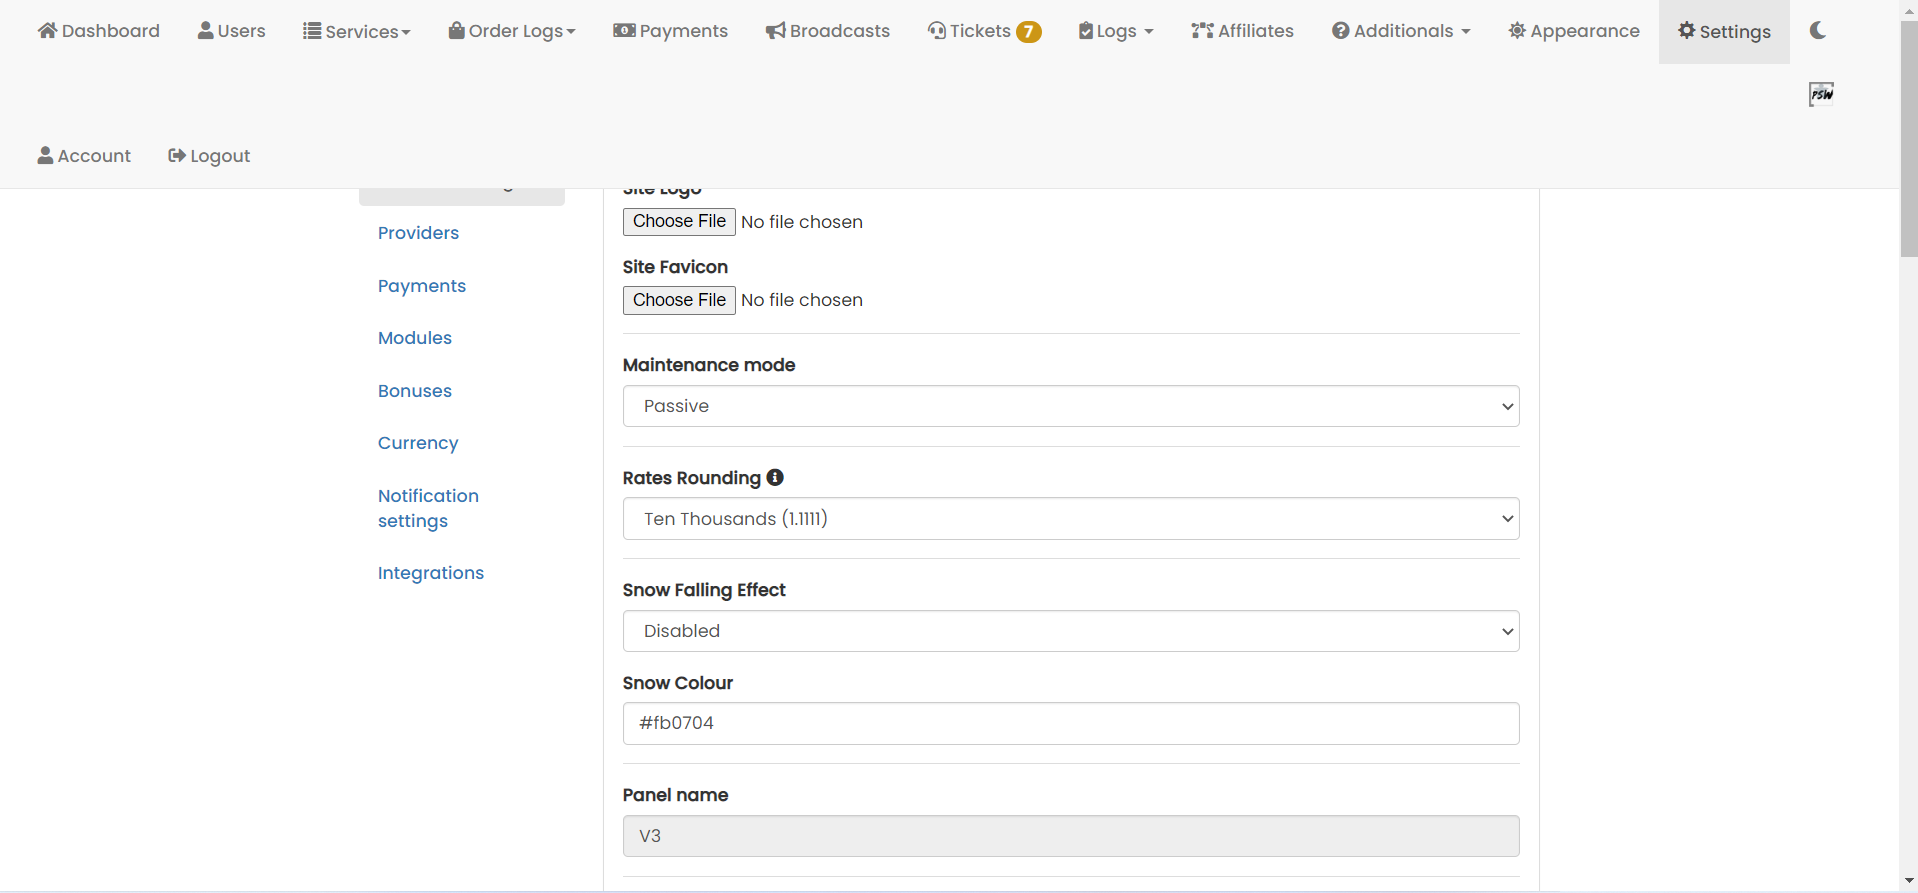Click the Panel name field
This screenshot has width=1918, height=893.
pos(1071,836)
